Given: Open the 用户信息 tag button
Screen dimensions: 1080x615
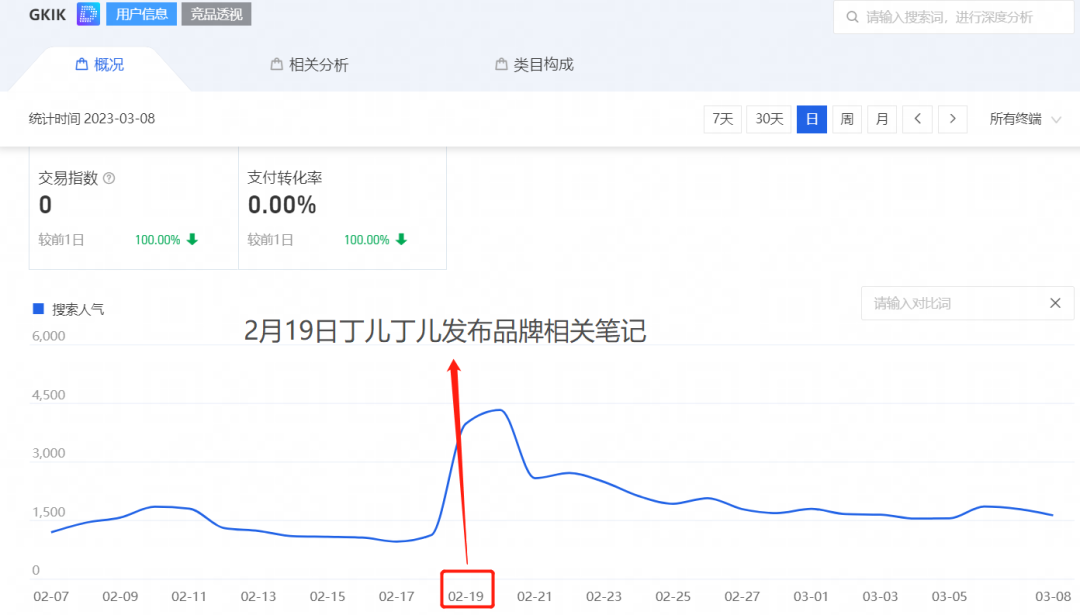Looking at the screenshot, I should (x=141, y=14).
